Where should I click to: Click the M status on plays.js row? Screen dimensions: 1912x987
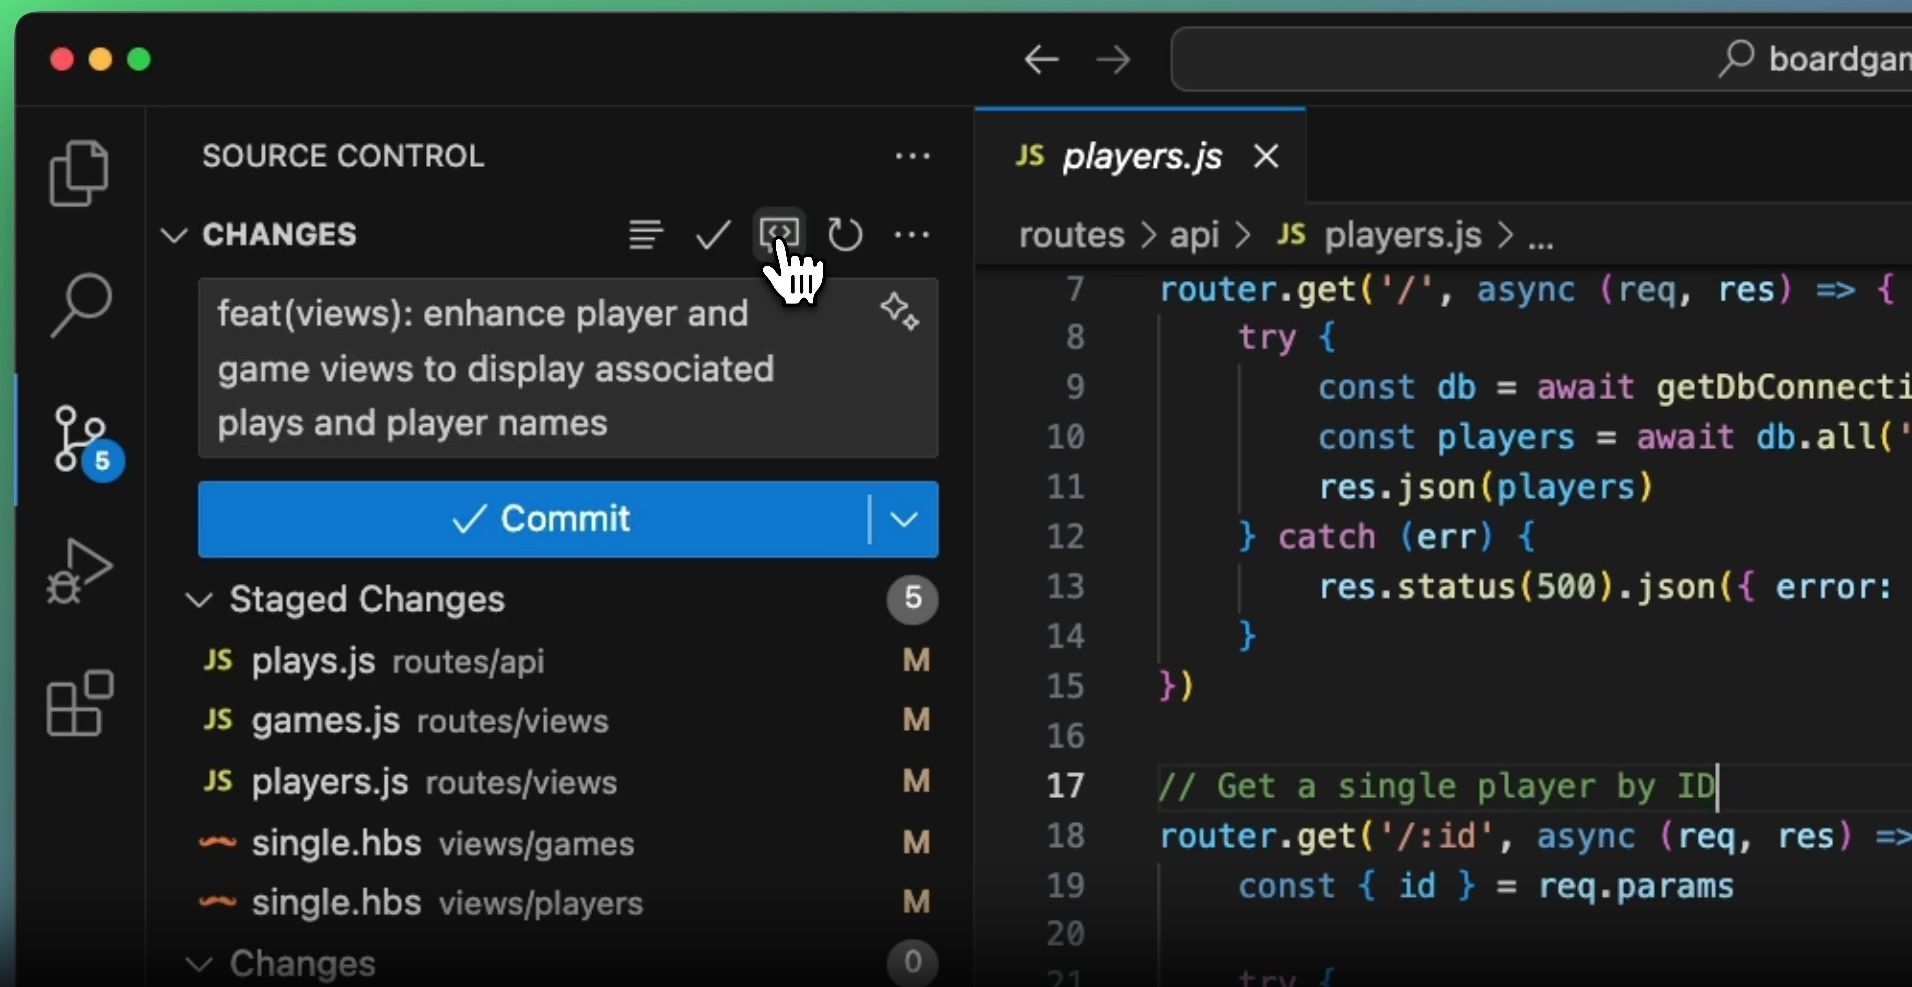coord(916,660)
